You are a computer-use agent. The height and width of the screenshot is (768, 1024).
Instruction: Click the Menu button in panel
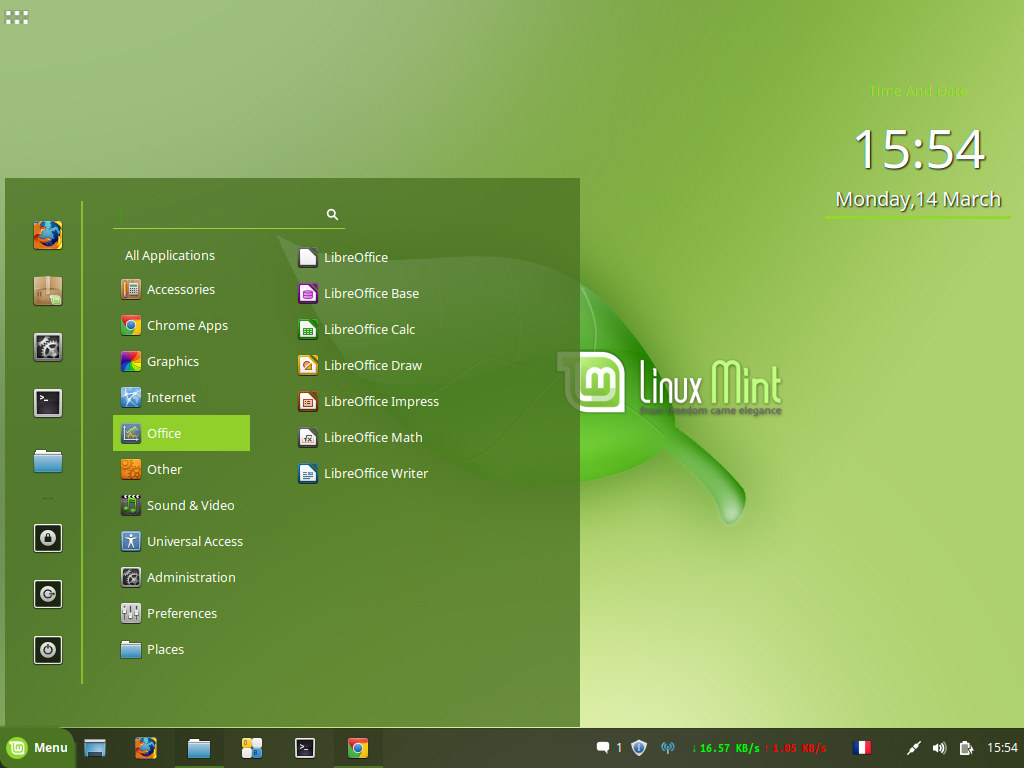[37, 748]
